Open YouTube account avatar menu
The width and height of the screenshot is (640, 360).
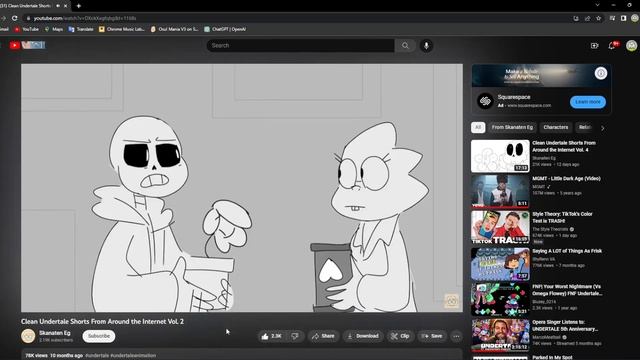[x=631, y=46]
